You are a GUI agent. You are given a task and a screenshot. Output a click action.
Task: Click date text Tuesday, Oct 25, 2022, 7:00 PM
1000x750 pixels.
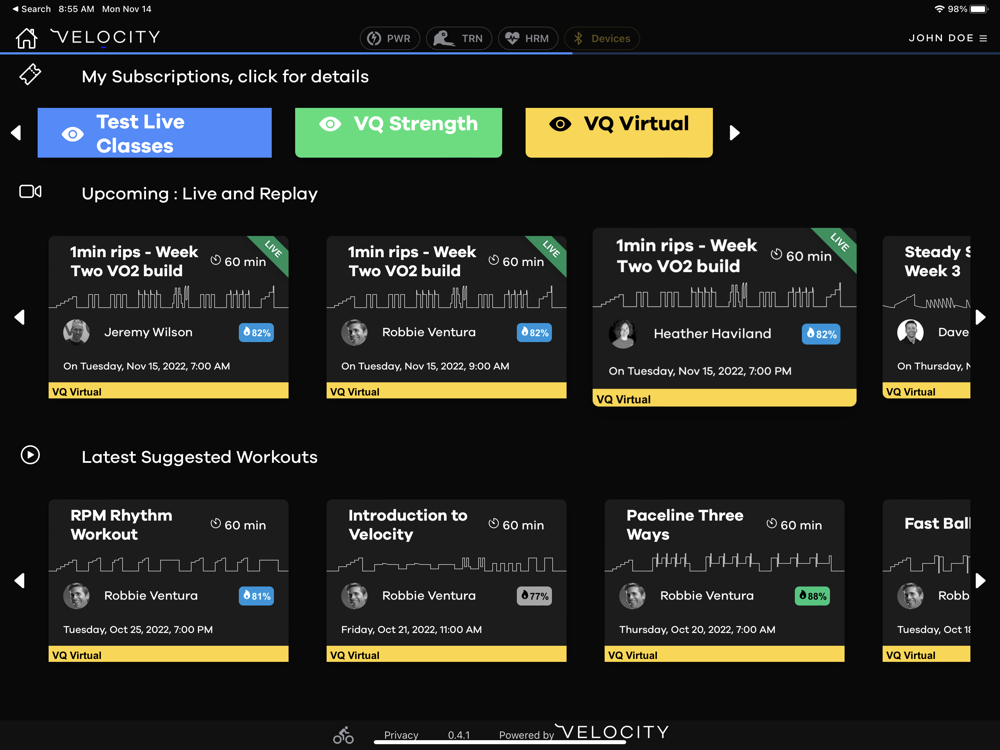(x=138, y=629)
